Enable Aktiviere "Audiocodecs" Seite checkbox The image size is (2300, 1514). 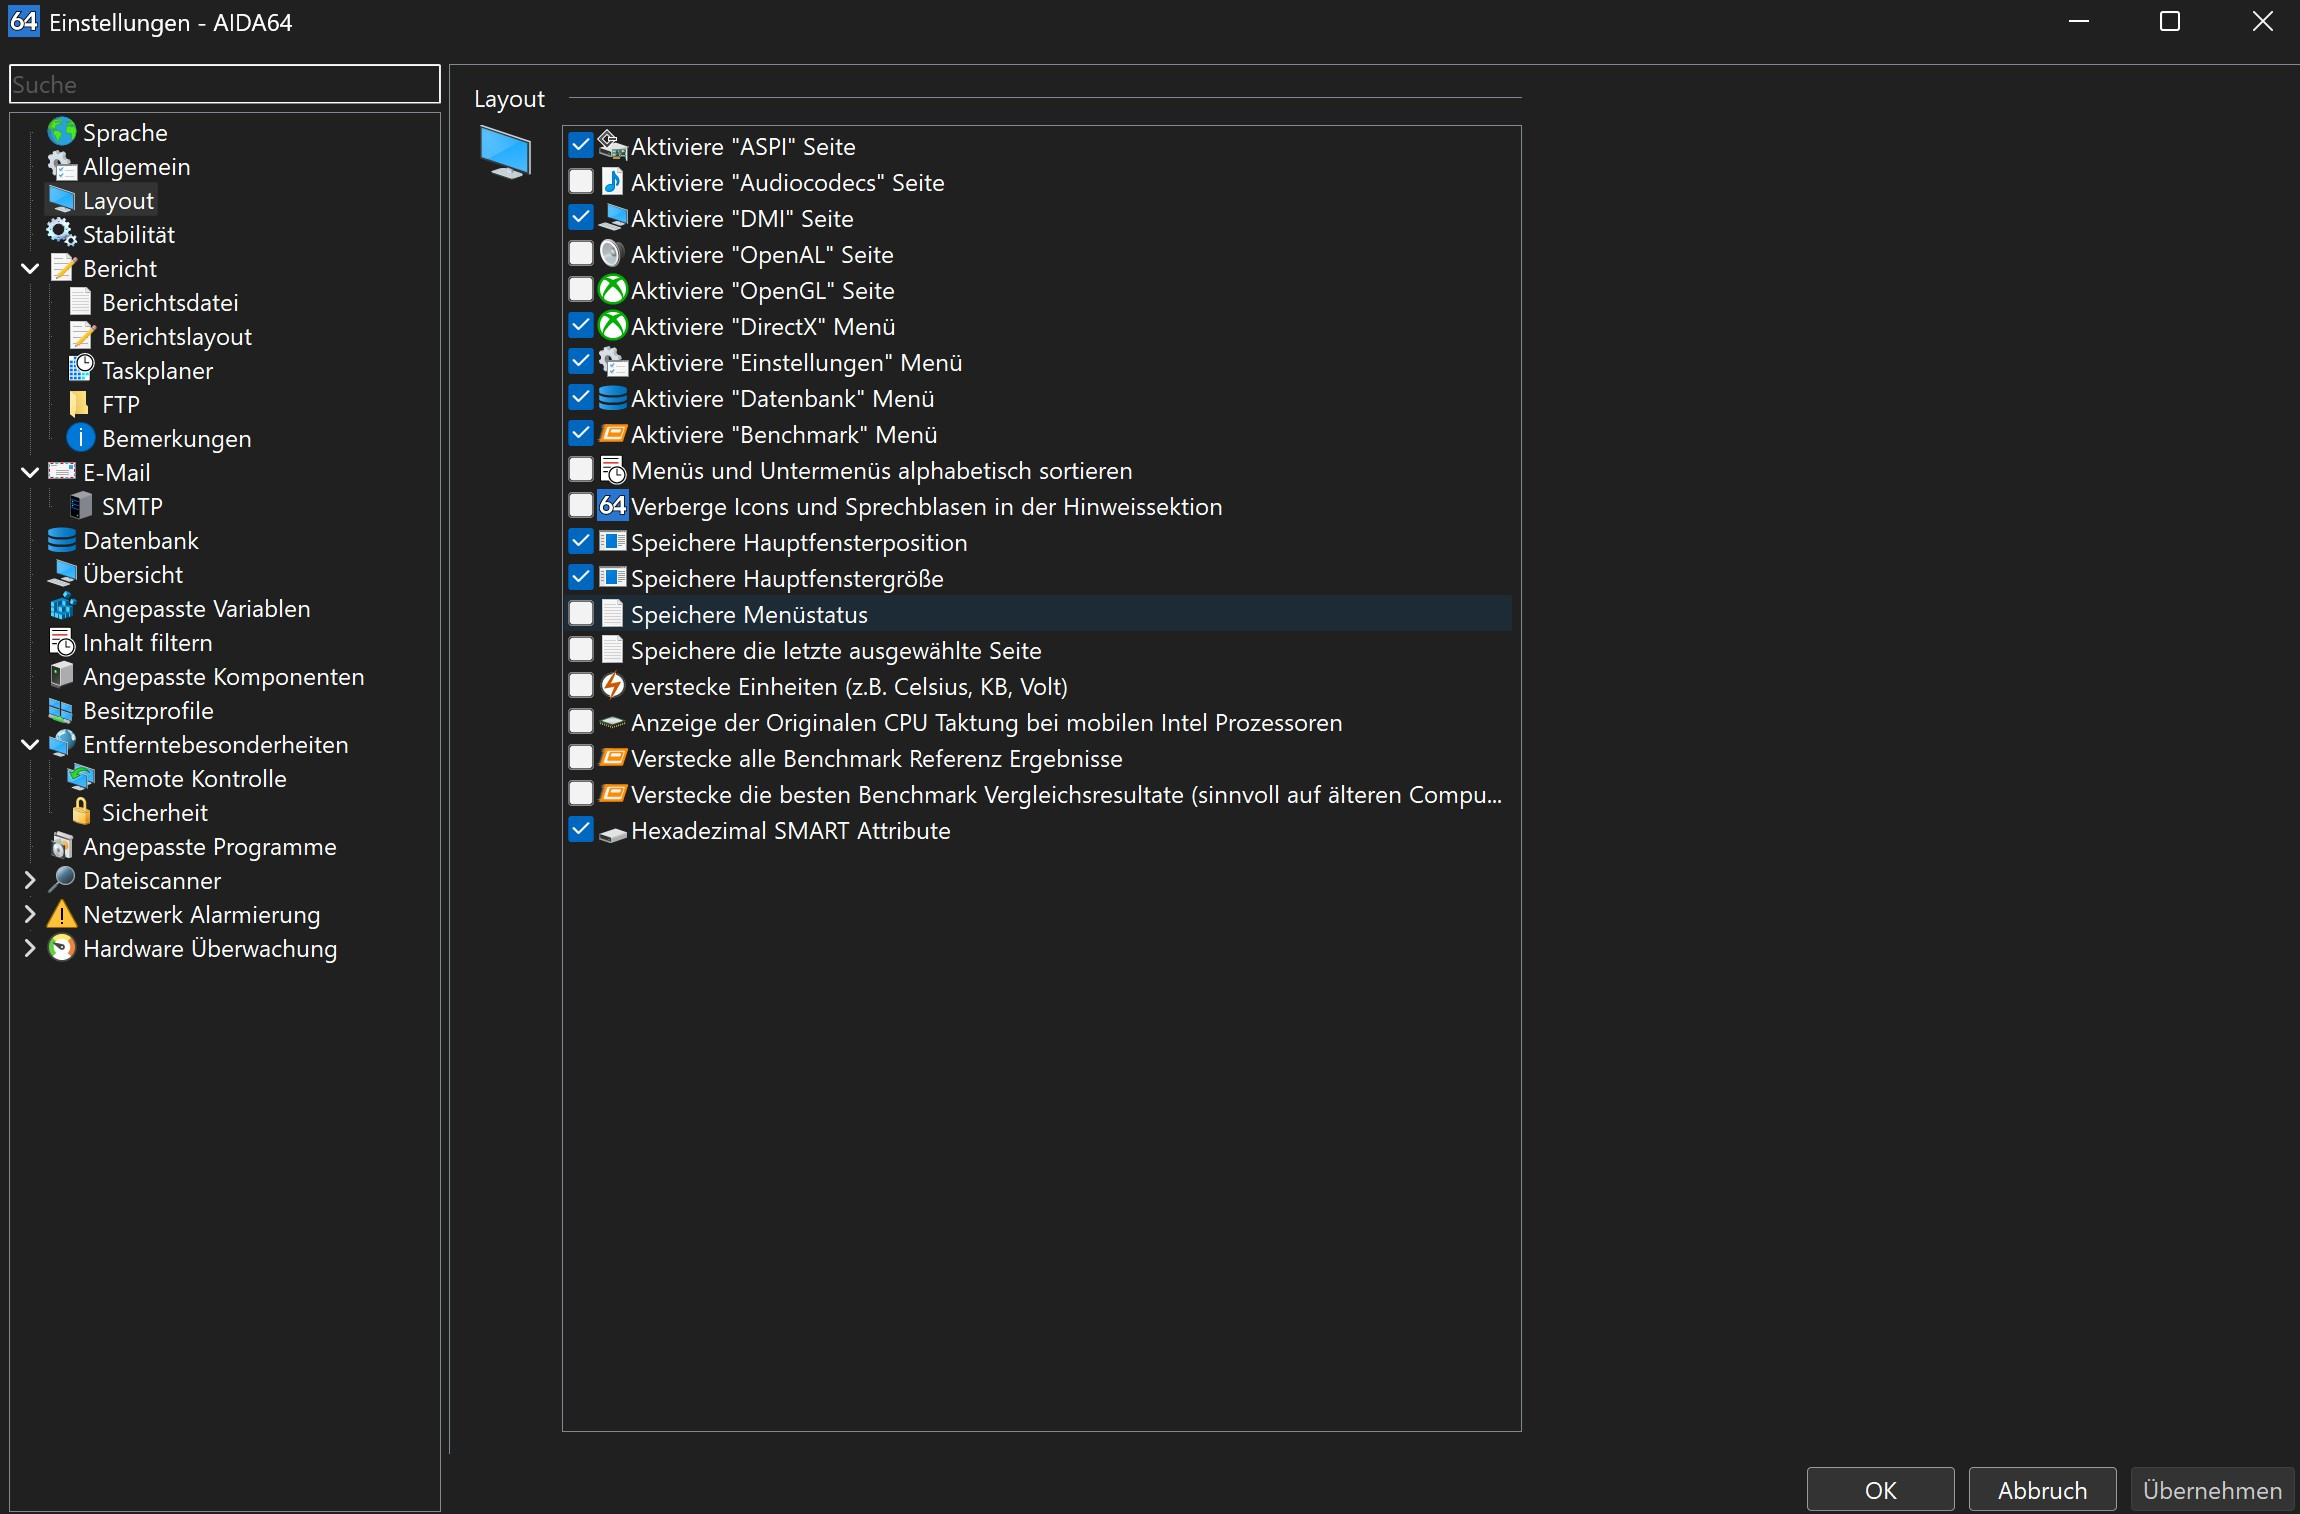(x=581, y=181)
